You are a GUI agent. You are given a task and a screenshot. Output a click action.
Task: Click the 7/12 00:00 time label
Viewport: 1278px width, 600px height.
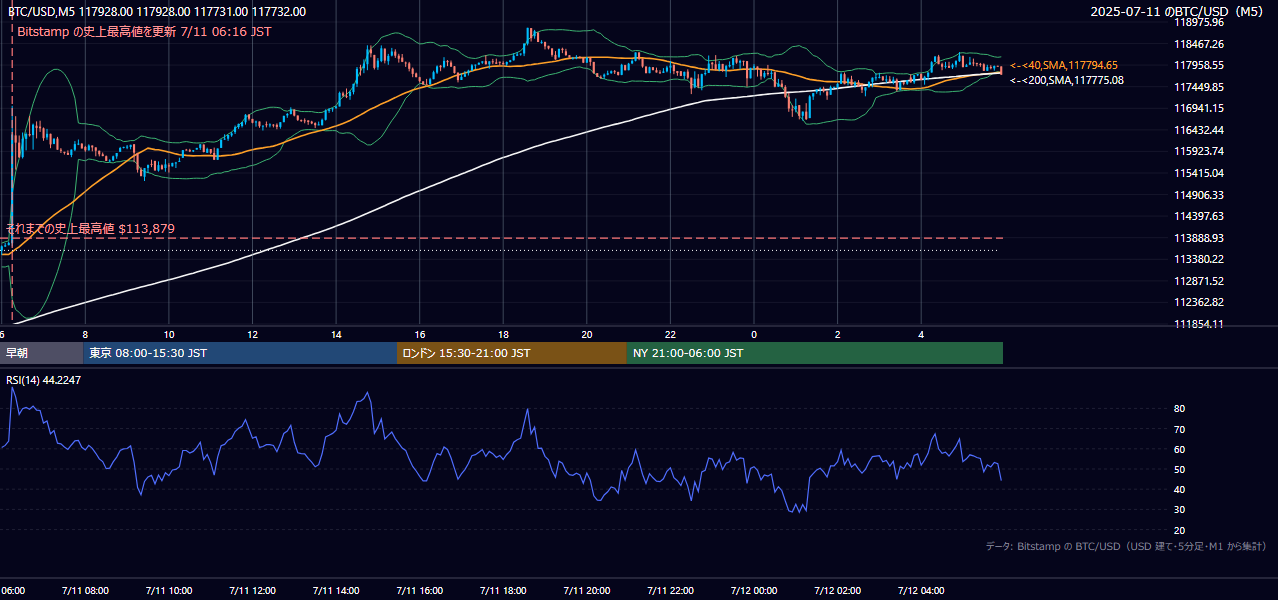753,591
